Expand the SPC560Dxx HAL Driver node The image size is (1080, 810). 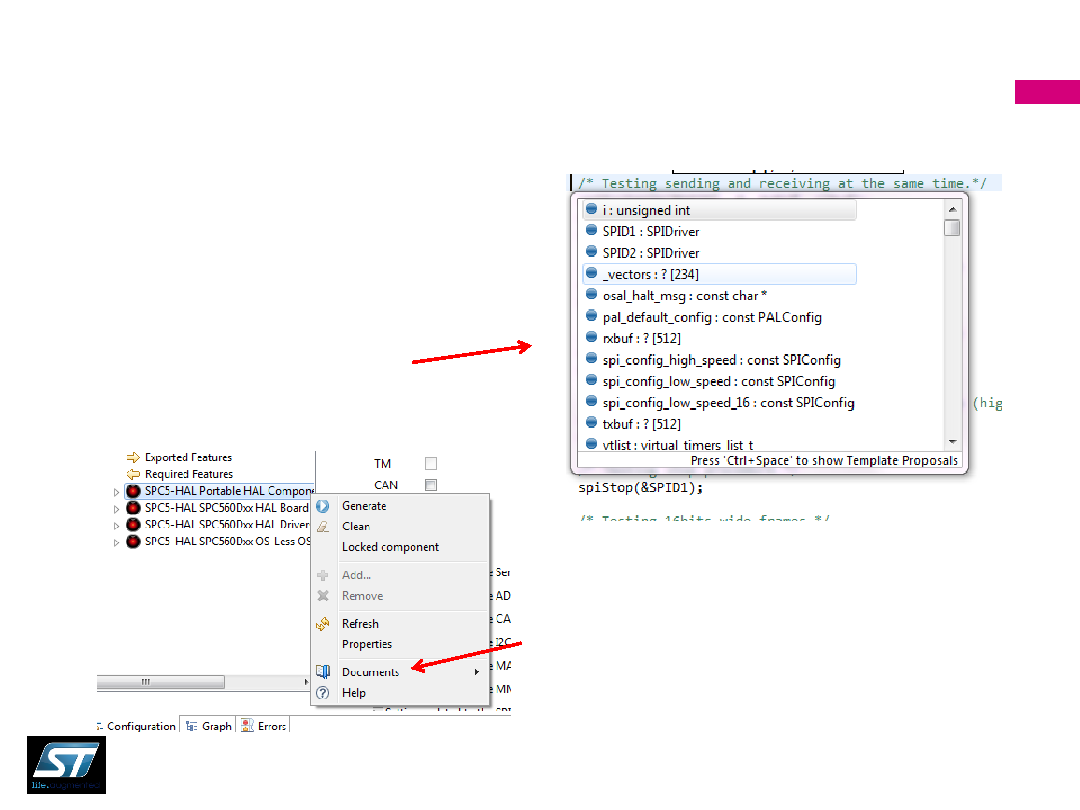116,526
